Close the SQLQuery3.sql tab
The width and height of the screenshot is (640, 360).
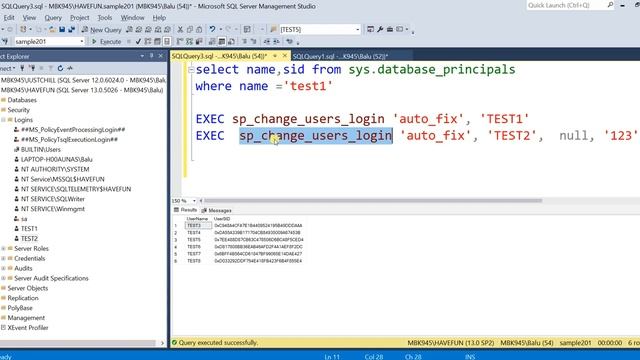284,56
